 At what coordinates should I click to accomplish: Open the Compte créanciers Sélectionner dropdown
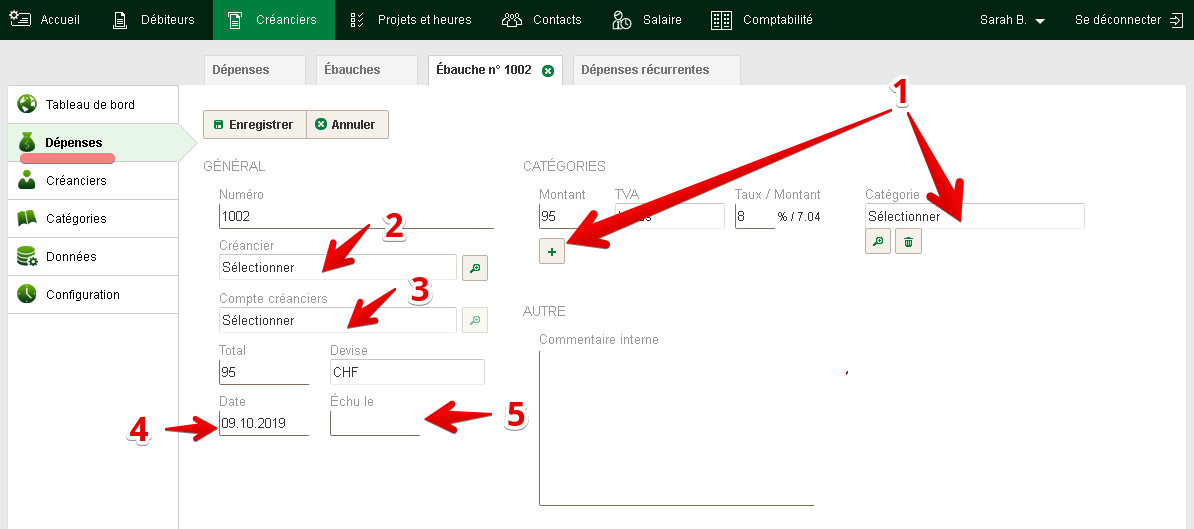pos(338,320)
